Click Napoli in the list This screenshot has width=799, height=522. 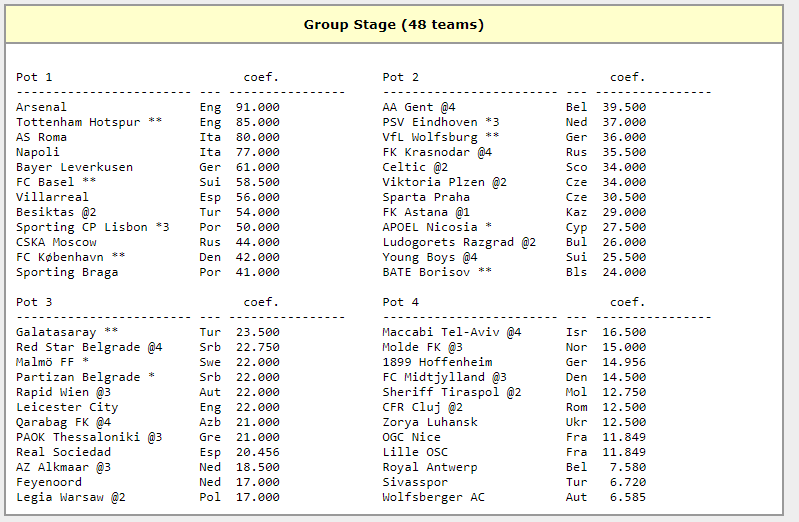pos(38,152)
